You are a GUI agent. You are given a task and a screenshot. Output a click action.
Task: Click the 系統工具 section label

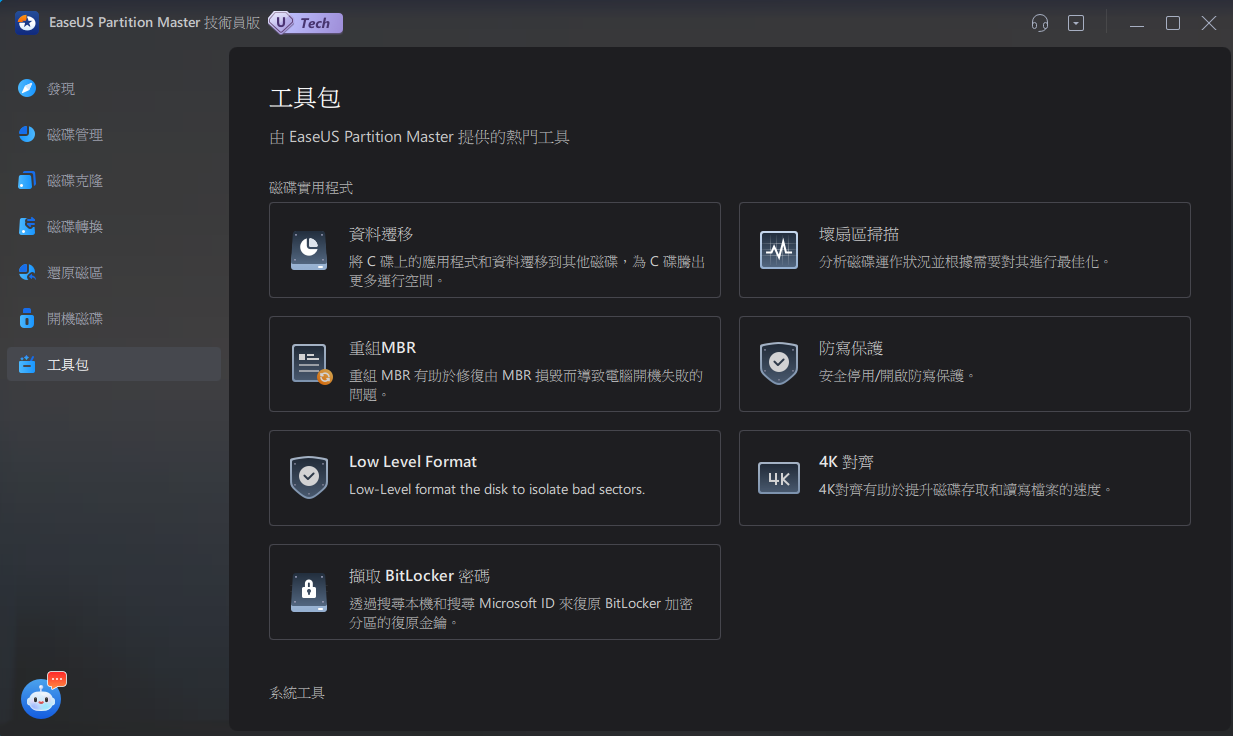coord(297,693)
